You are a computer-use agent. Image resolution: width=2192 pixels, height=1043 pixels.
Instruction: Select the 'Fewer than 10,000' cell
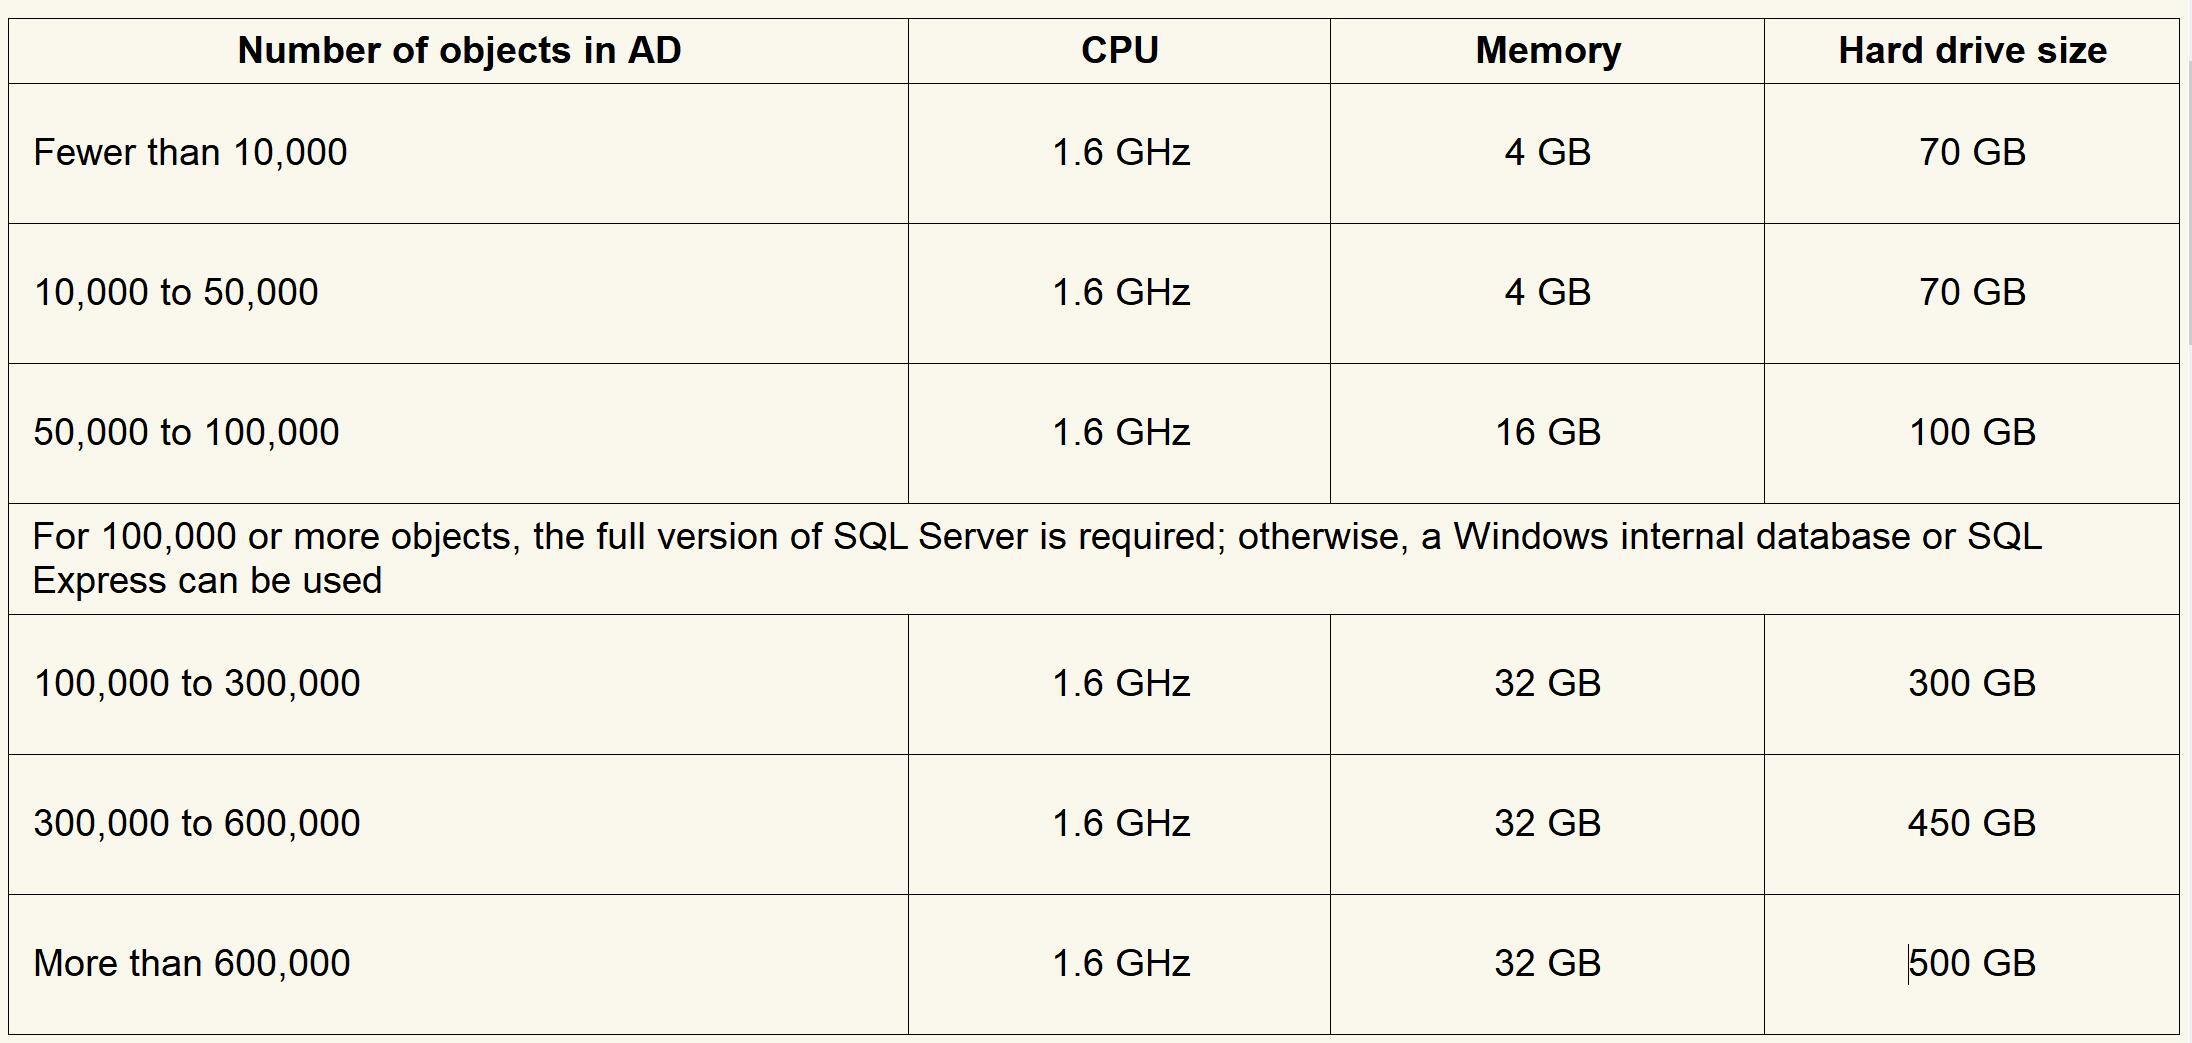(x=190, y=153)
